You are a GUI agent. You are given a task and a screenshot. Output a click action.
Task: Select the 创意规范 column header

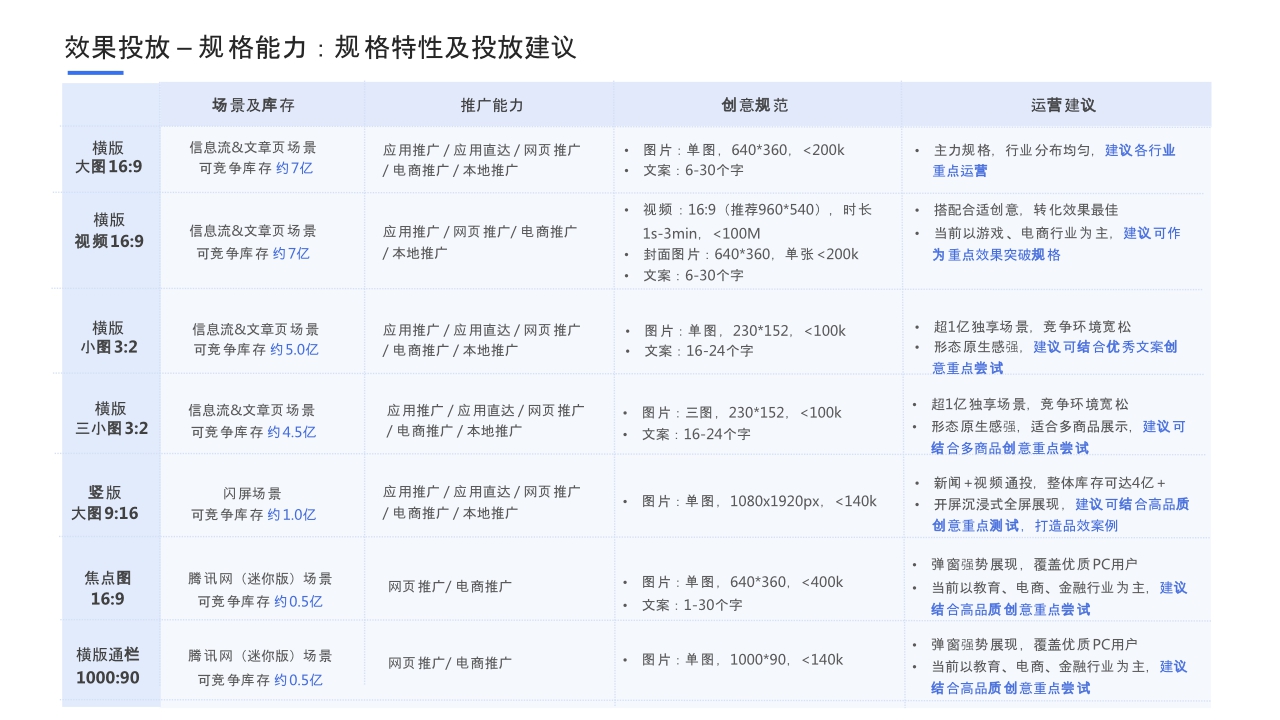coord(757,104)
